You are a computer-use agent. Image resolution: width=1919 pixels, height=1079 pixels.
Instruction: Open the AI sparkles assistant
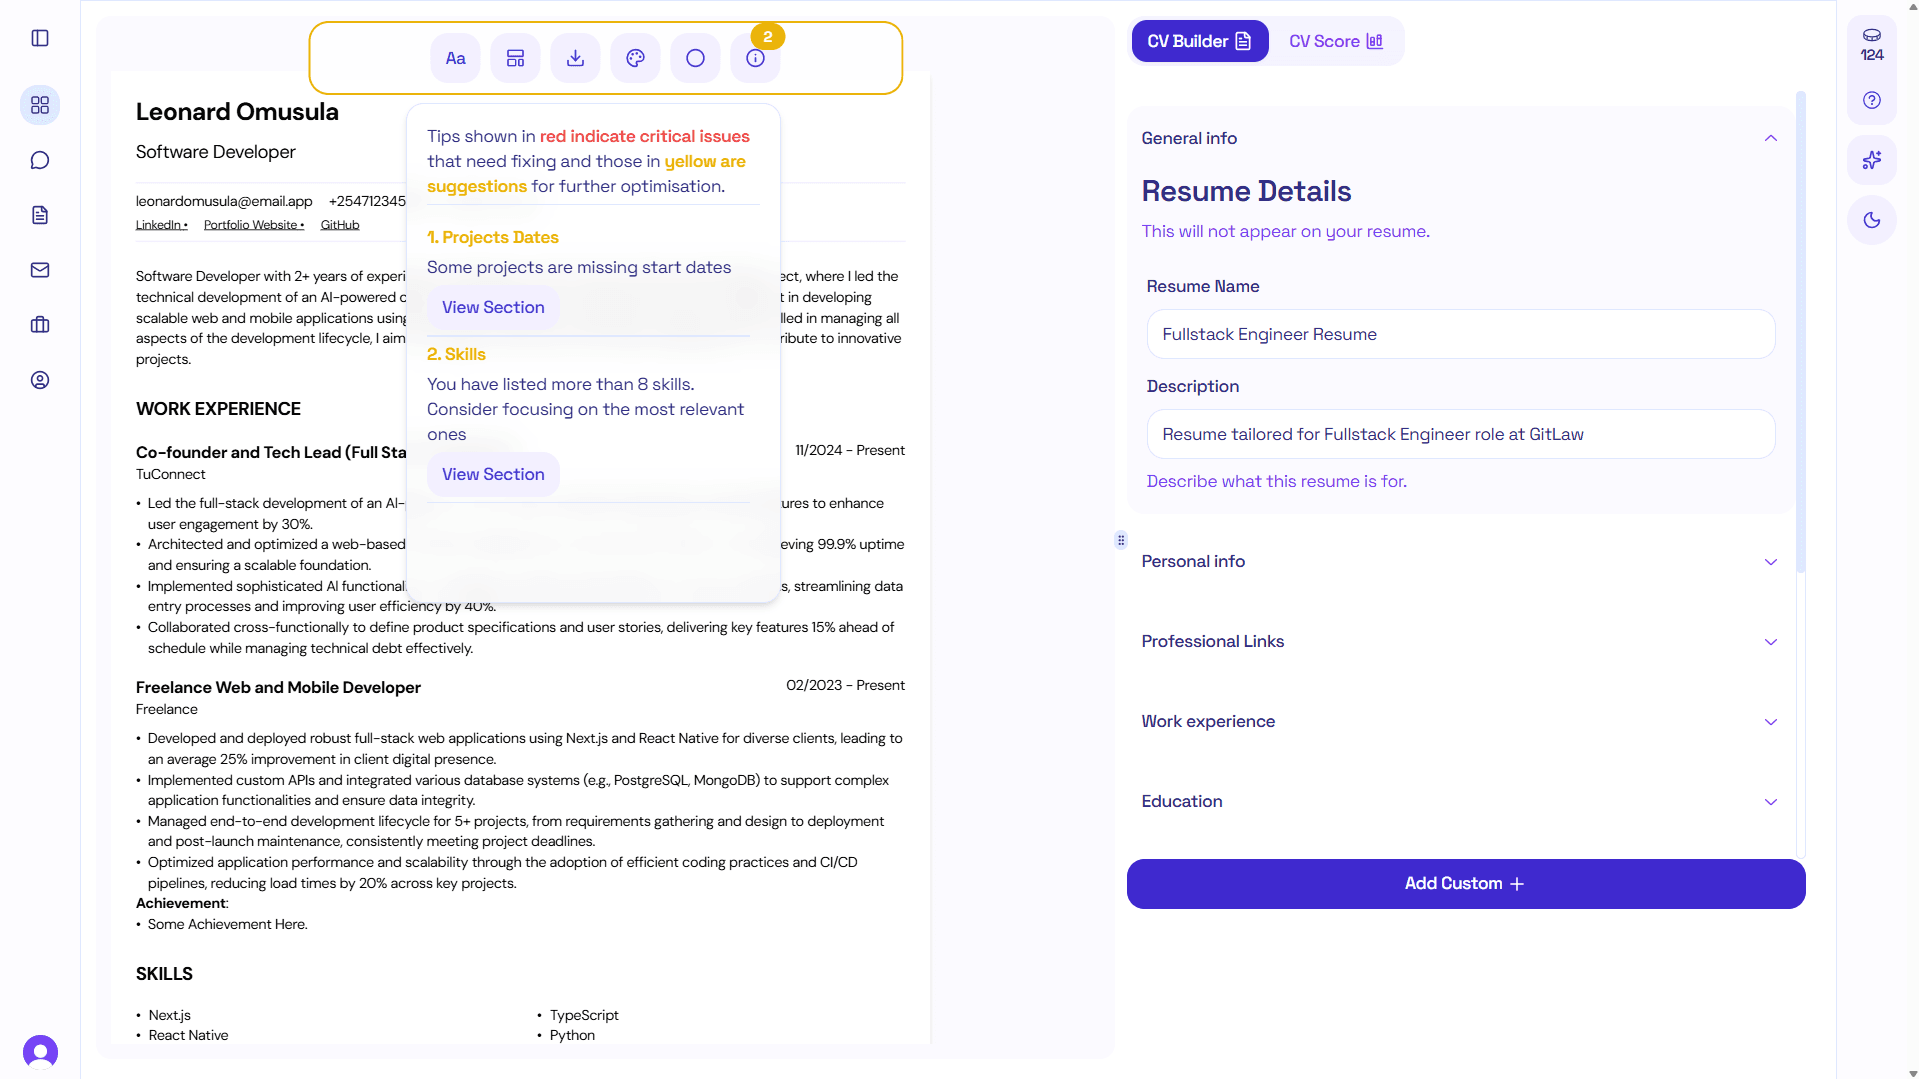1871,159
